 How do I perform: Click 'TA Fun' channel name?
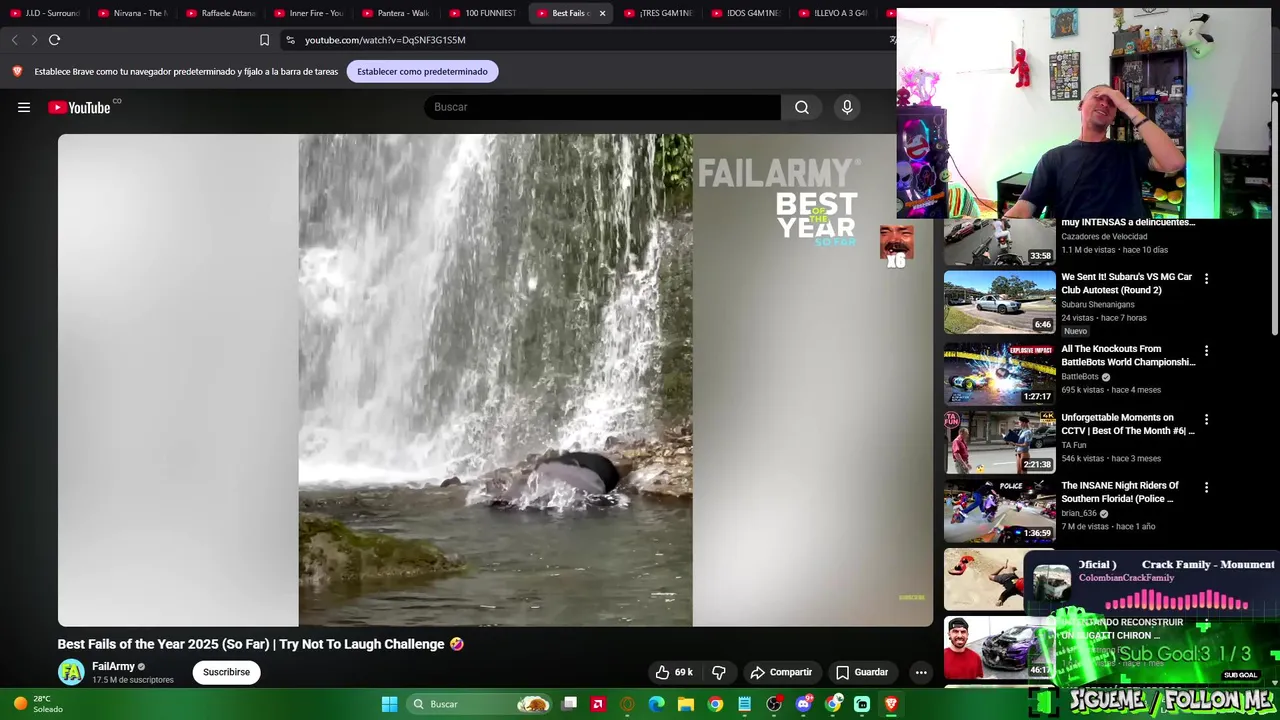1073,445
